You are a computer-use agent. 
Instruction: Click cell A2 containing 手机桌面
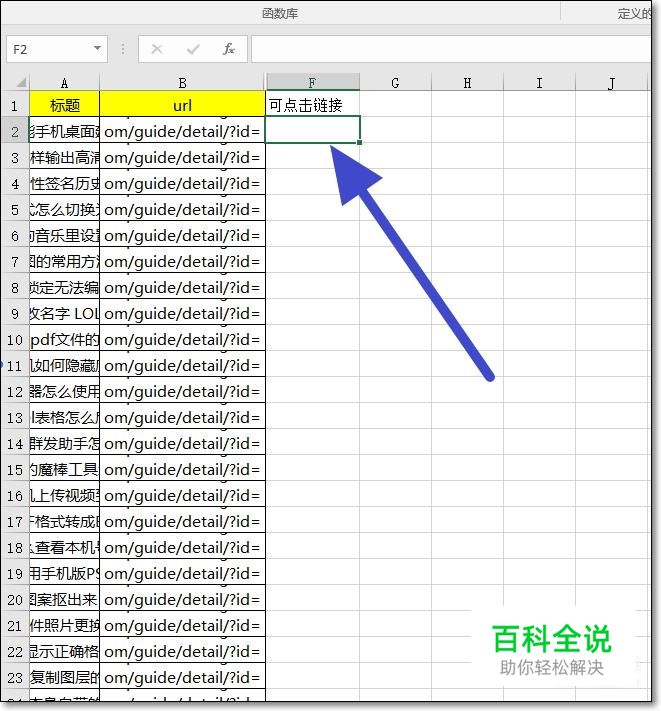pos(64,131)
